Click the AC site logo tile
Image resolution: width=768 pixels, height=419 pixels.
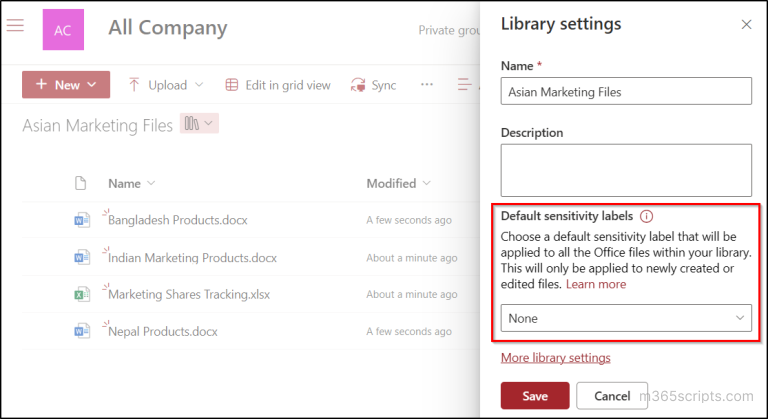[63, 29]
